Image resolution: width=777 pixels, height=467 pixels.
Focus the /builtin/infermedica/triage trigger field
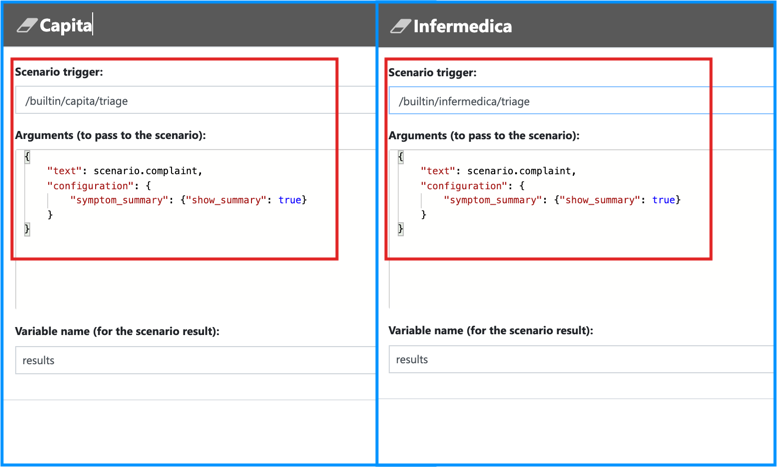pos(581,101)
